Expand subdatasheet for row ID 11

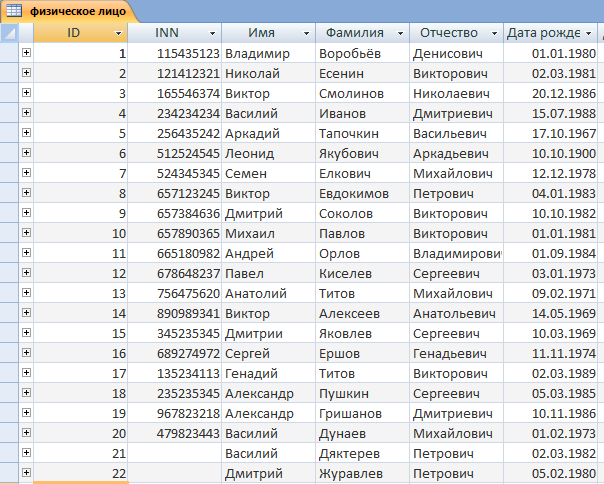(26, 252)
